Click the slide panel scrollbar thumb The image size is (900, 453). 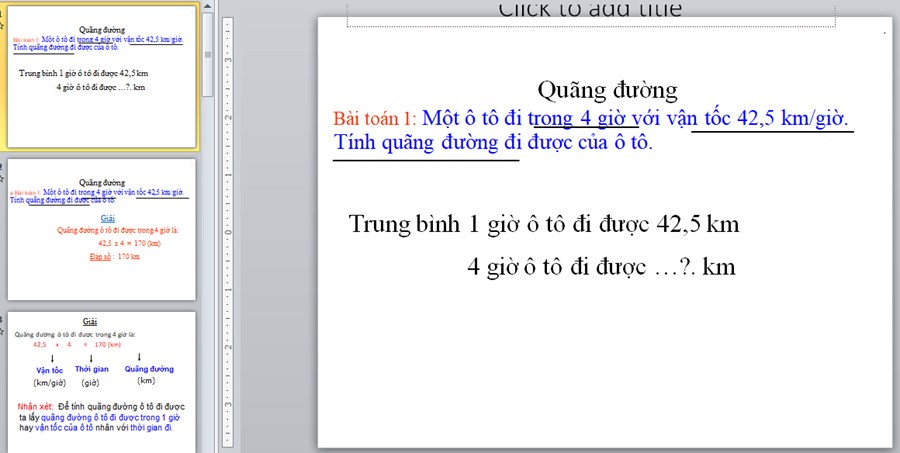pyautogui.click(x=207, y=55)
